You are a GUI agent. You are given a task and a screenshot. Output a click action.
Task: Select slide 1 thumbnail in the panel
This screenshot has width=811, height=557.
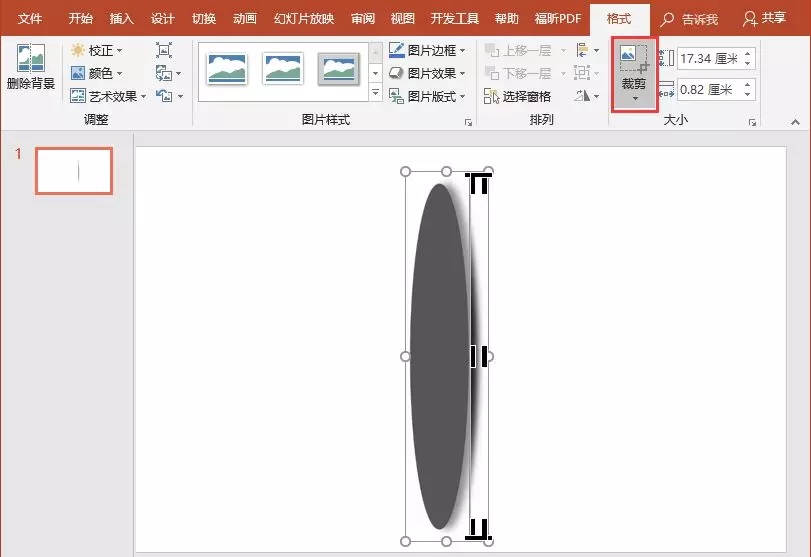[x=74, y=171]
